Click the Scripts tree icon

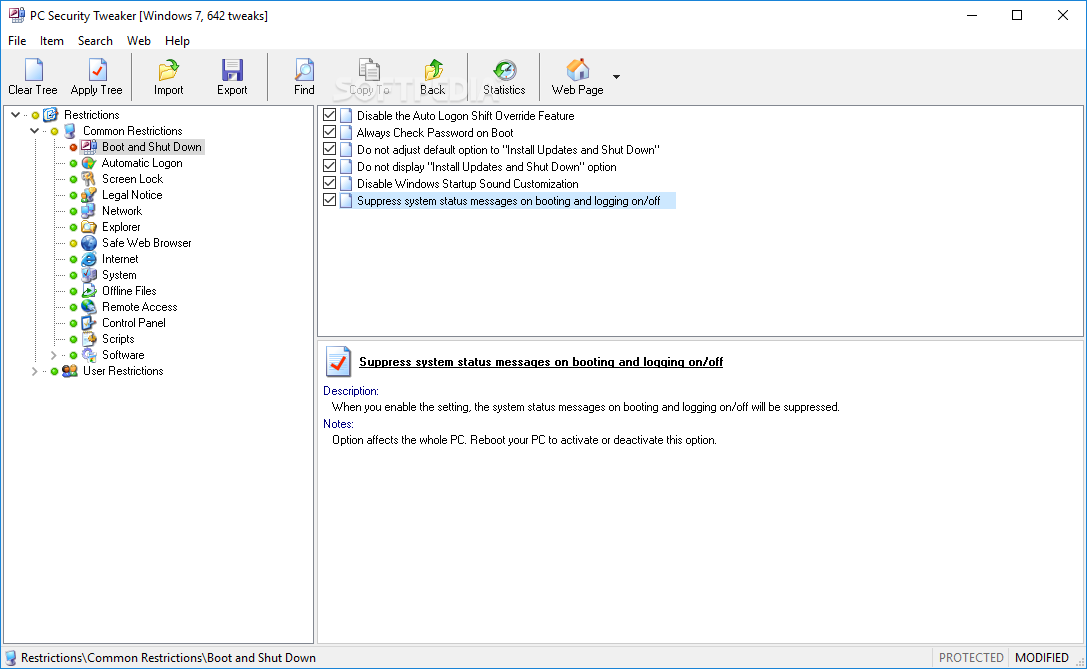(88, 339)
